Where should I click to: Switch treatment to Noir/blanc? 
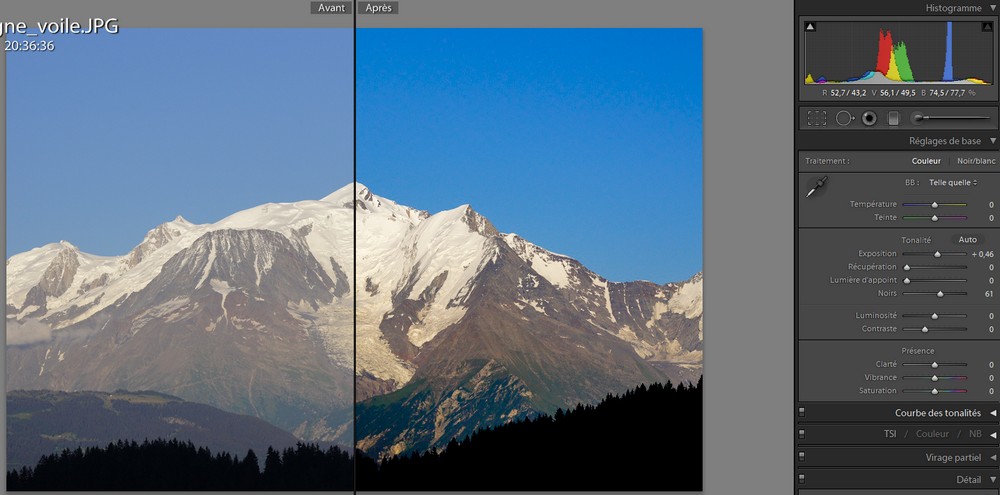tap(976, 161)
